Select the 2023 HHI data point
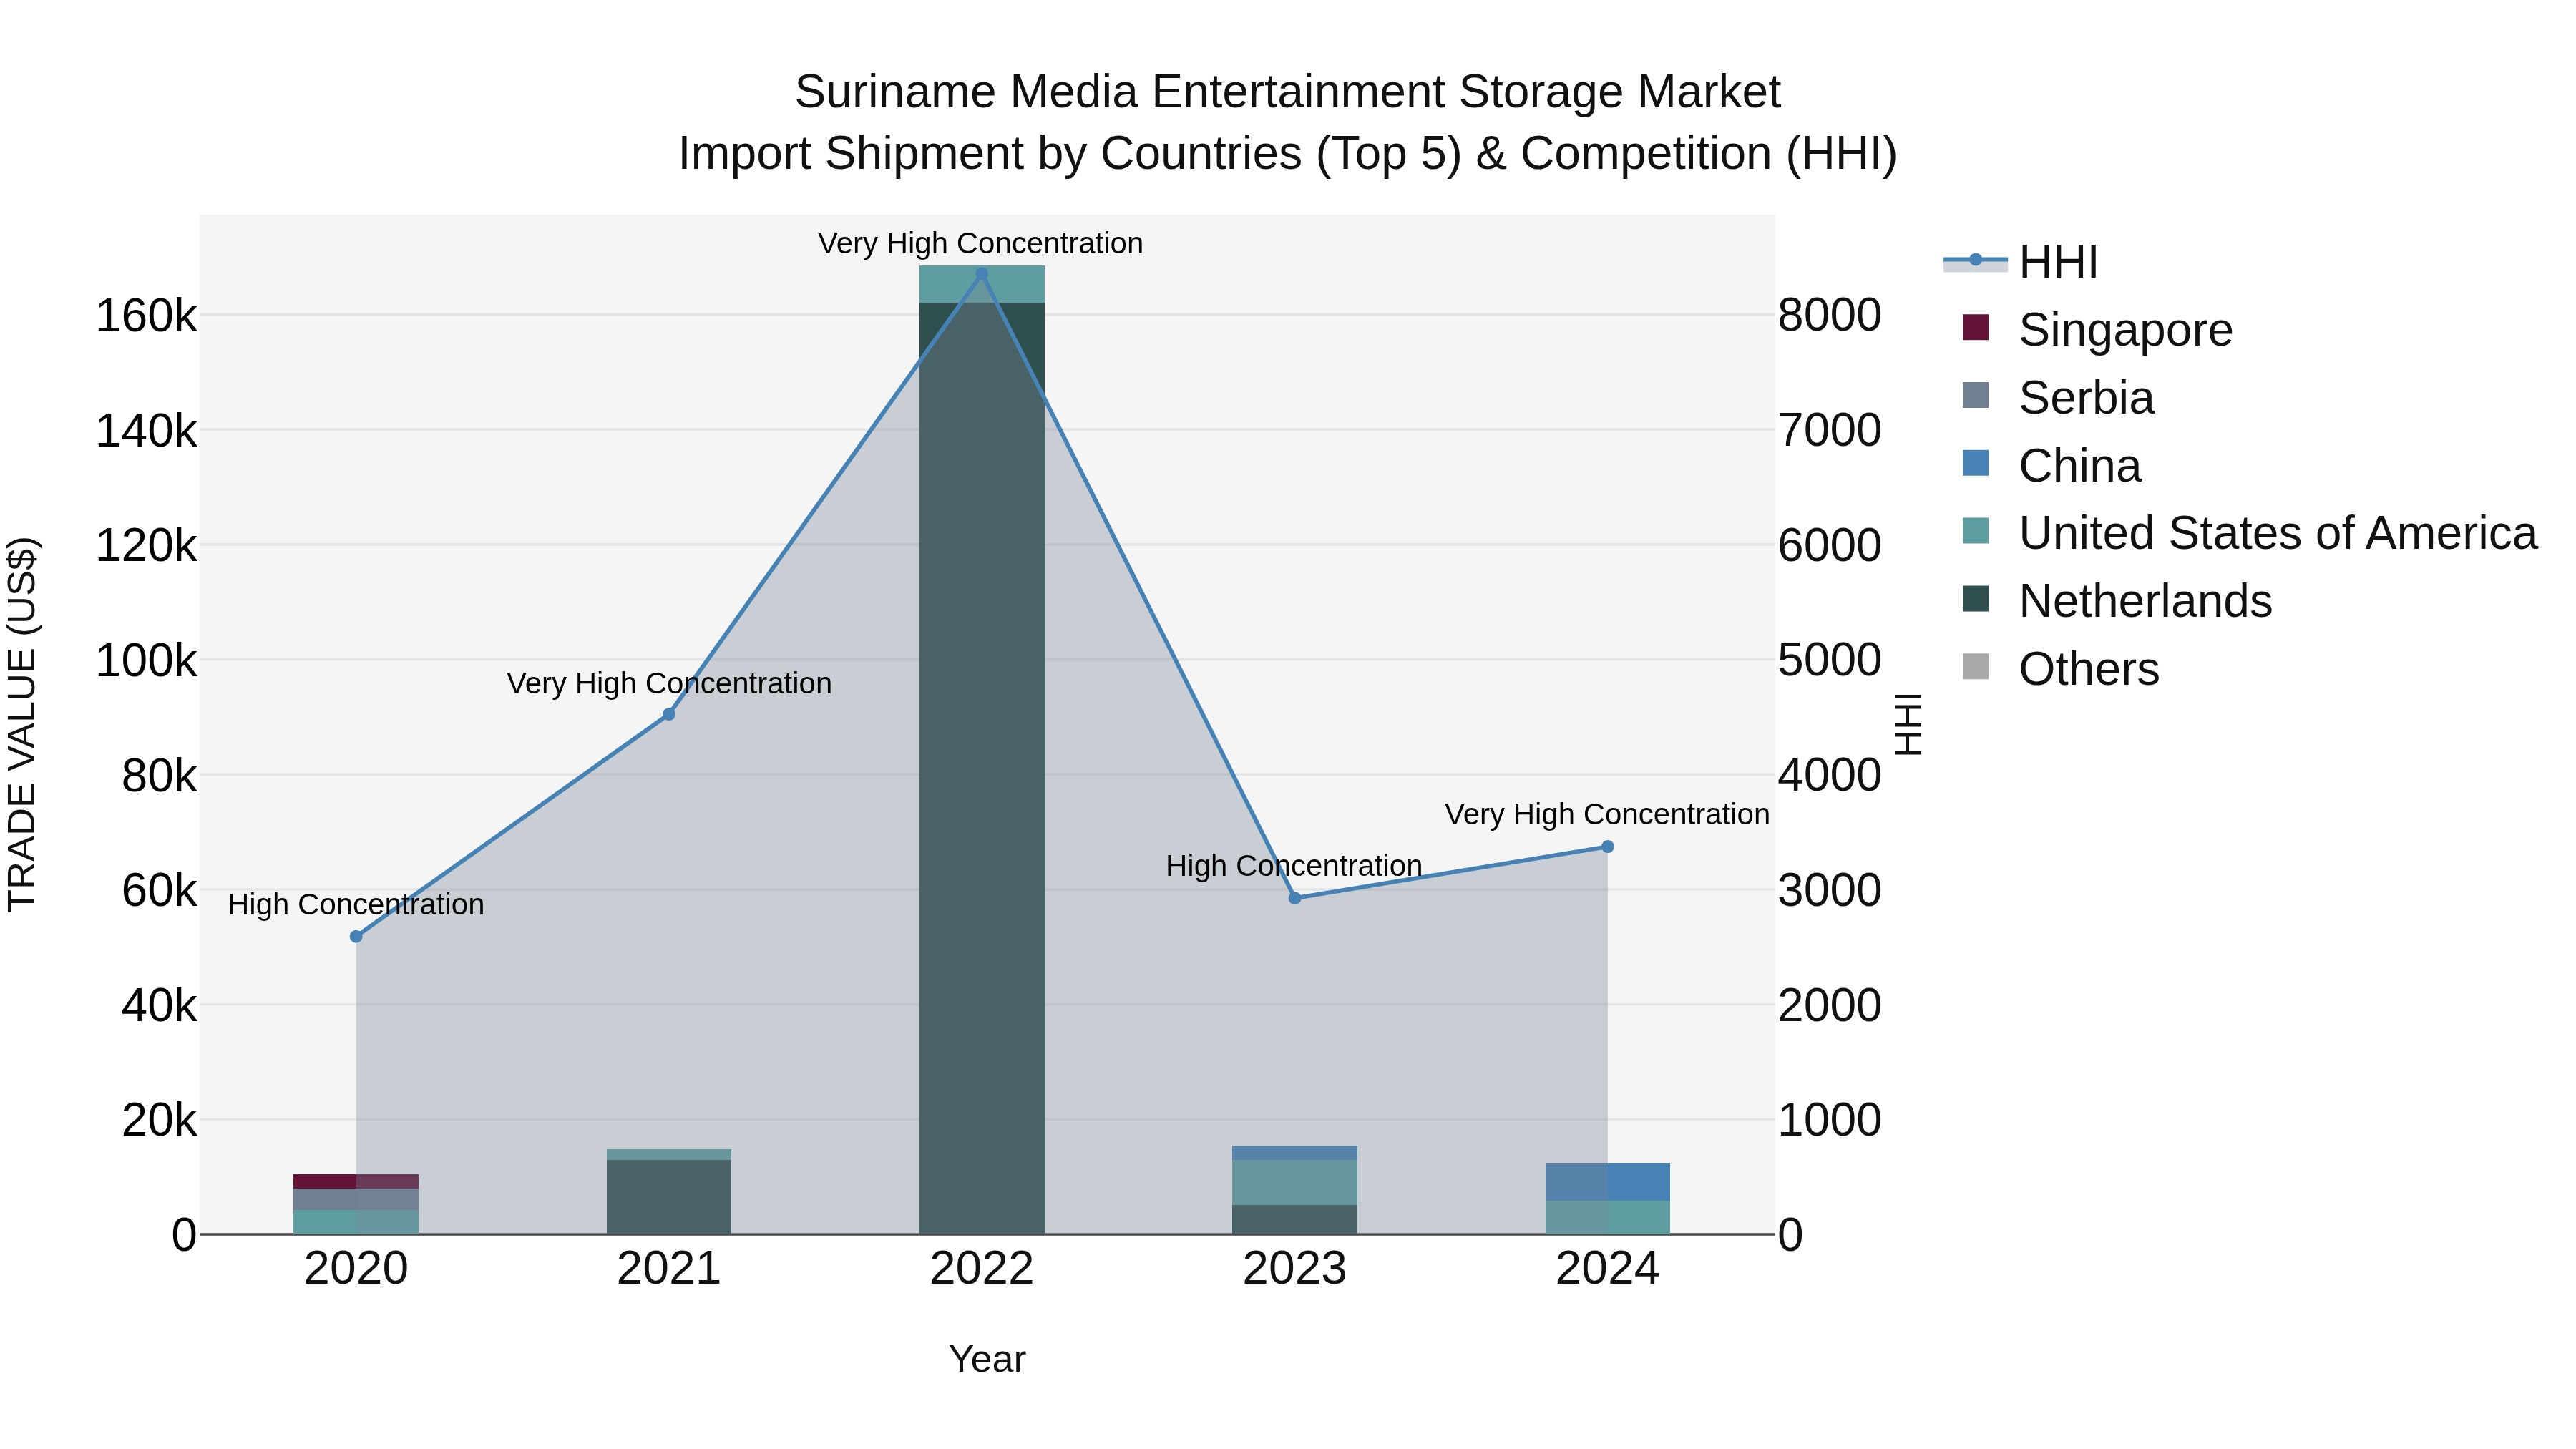This screenshot has width=2576, height=1449. click(x=1295, y=898)
